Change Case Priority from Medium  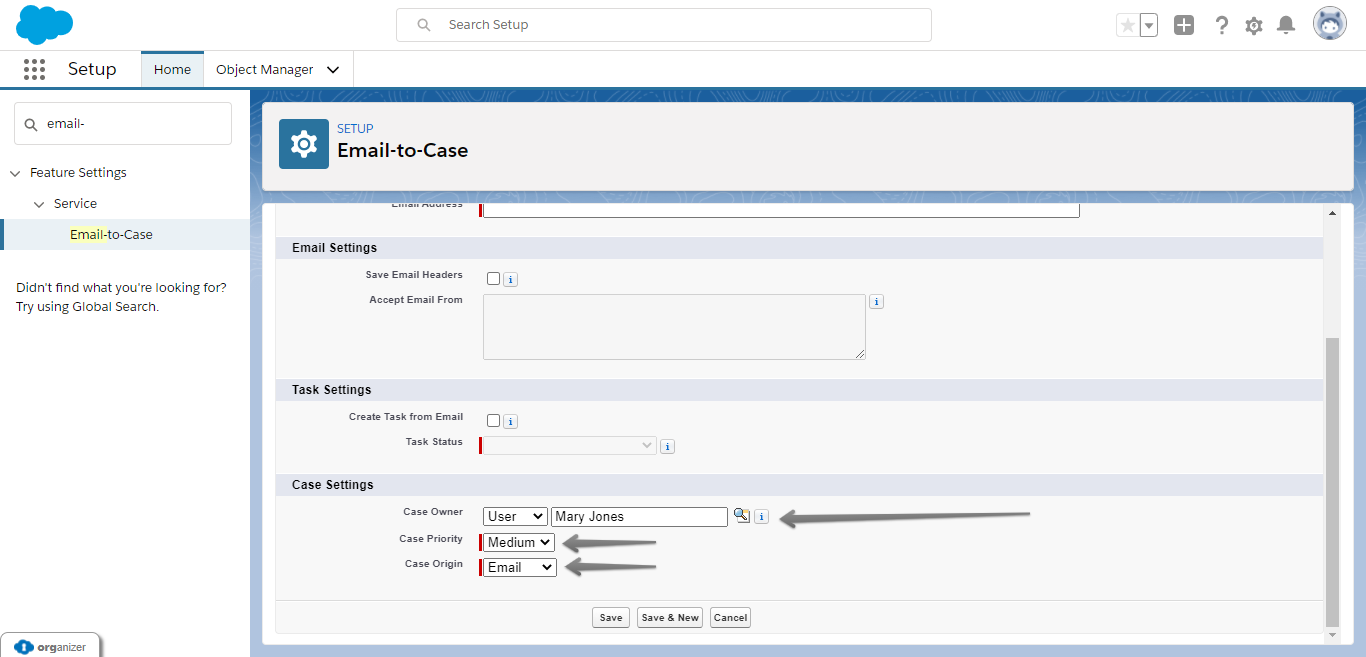click(x=517, y=542)
